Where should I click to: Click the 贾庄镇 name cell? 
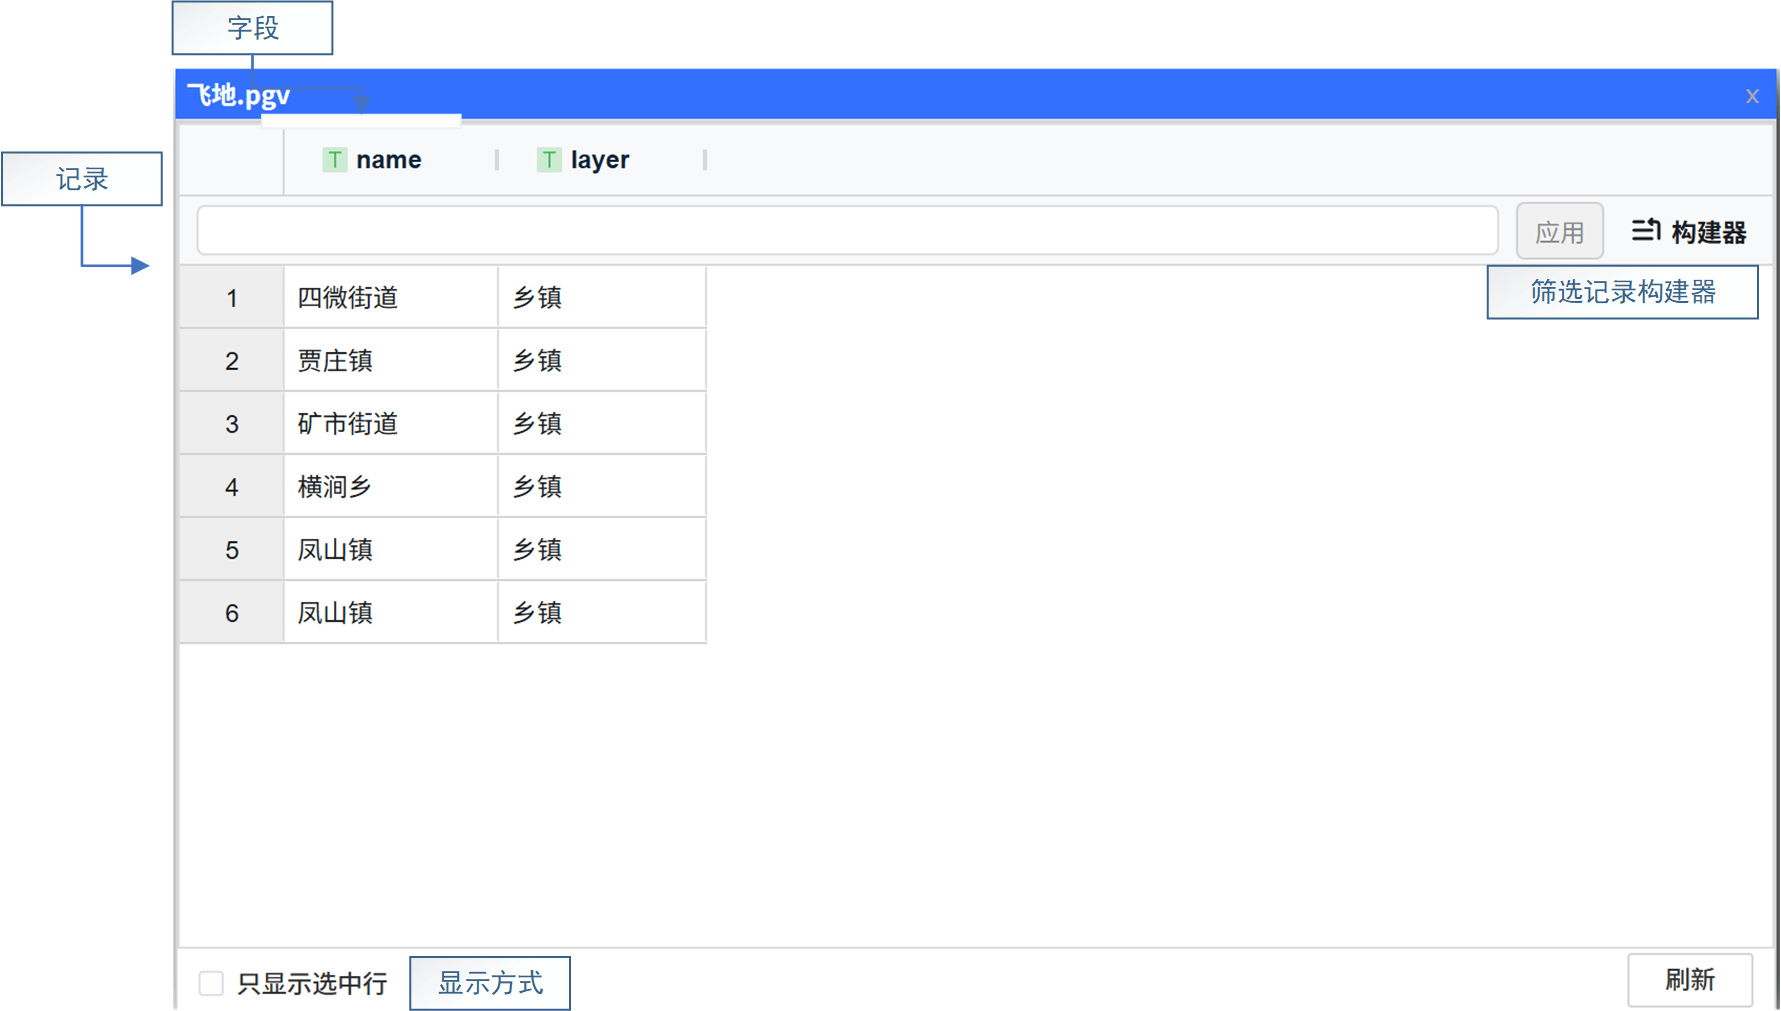(x=390, y=361)
